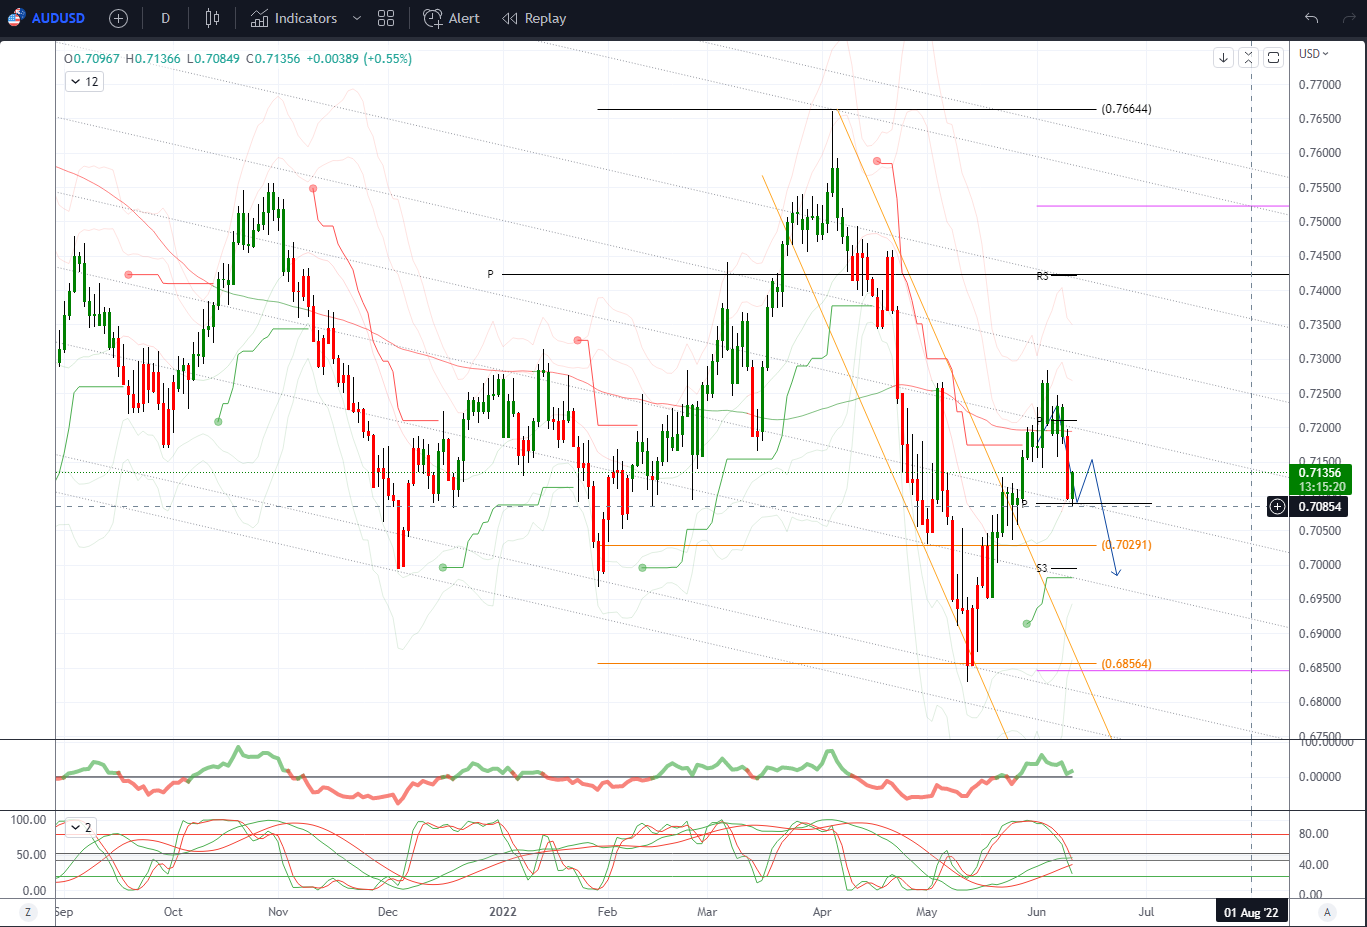This screenshot has width=1367, height=927.
Task: Redo the last chart action
Action: pyautogui.click(x=1348, y=18)
